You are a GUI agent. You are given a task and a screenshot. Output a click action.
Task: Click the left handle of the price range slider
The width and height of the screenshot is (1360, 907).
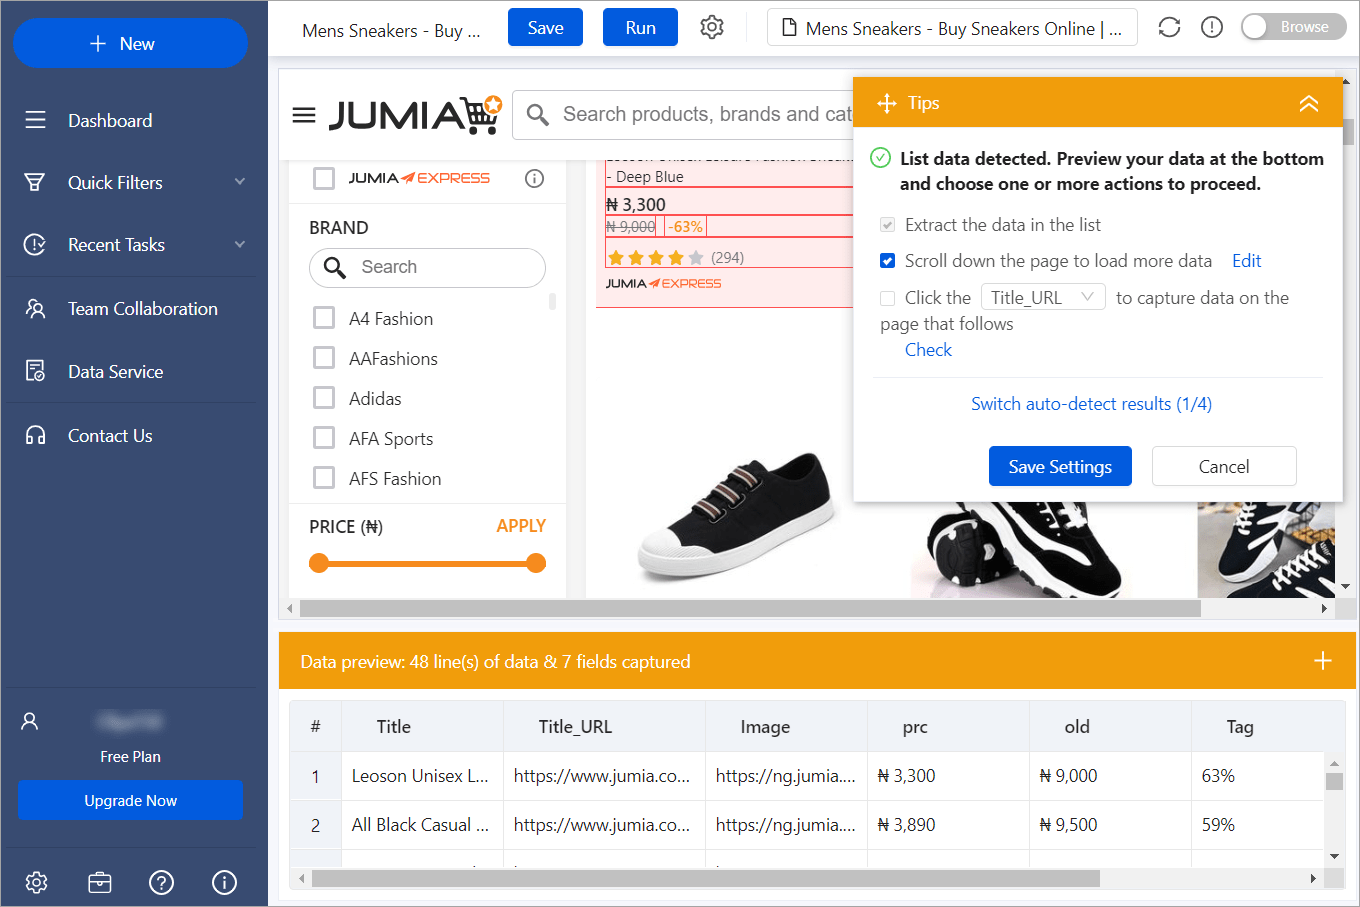pos(318,563)
